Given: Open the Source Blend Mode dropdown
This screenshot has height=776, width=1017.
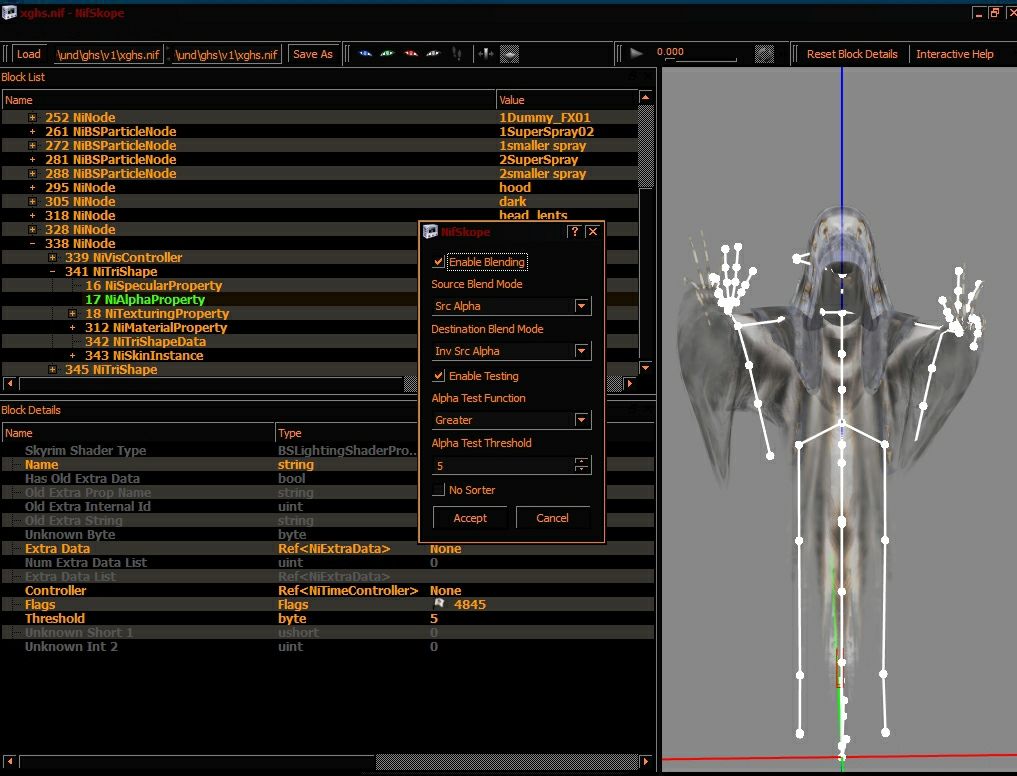Looking at the screenshot, I should click(x=512, y=306).
